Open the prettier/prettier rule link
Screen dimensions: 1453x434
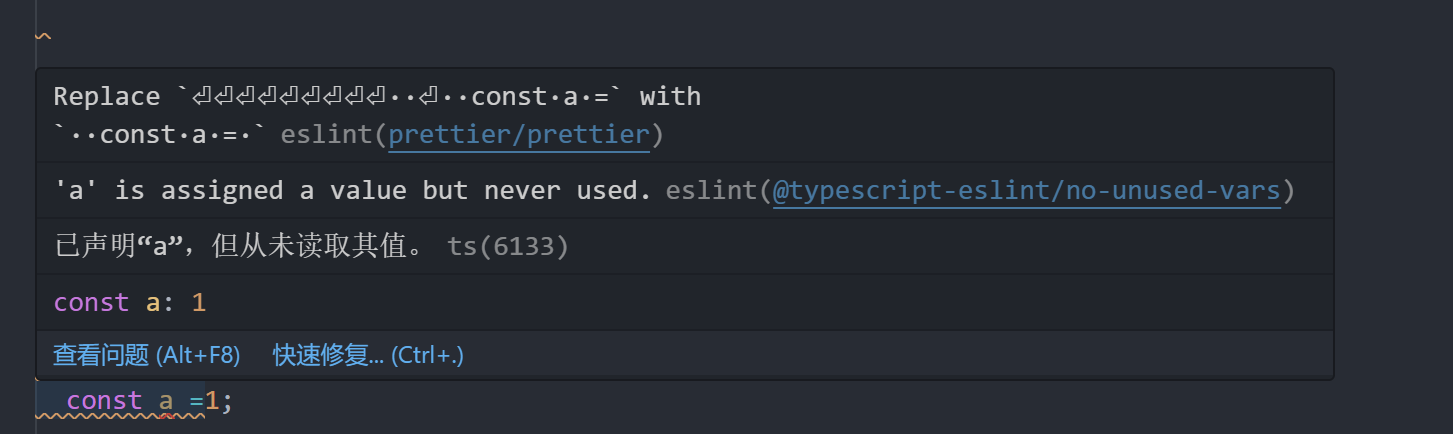point(520,134)
